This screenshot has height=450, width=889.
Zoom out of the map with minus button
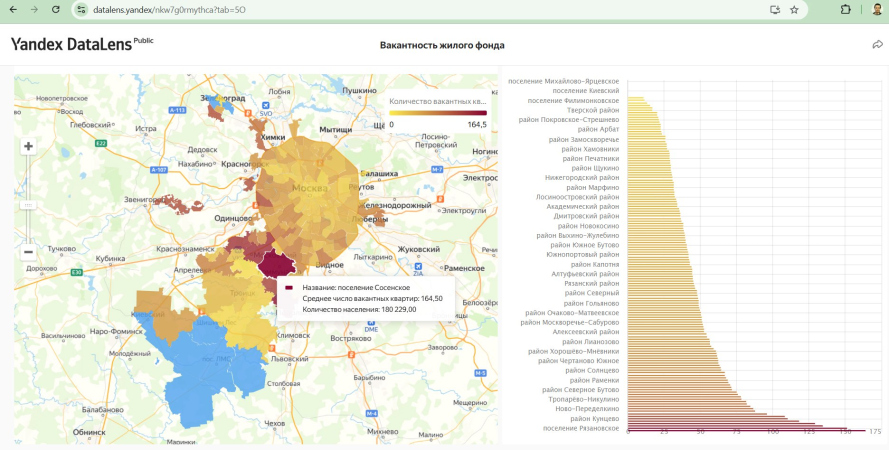28,252
